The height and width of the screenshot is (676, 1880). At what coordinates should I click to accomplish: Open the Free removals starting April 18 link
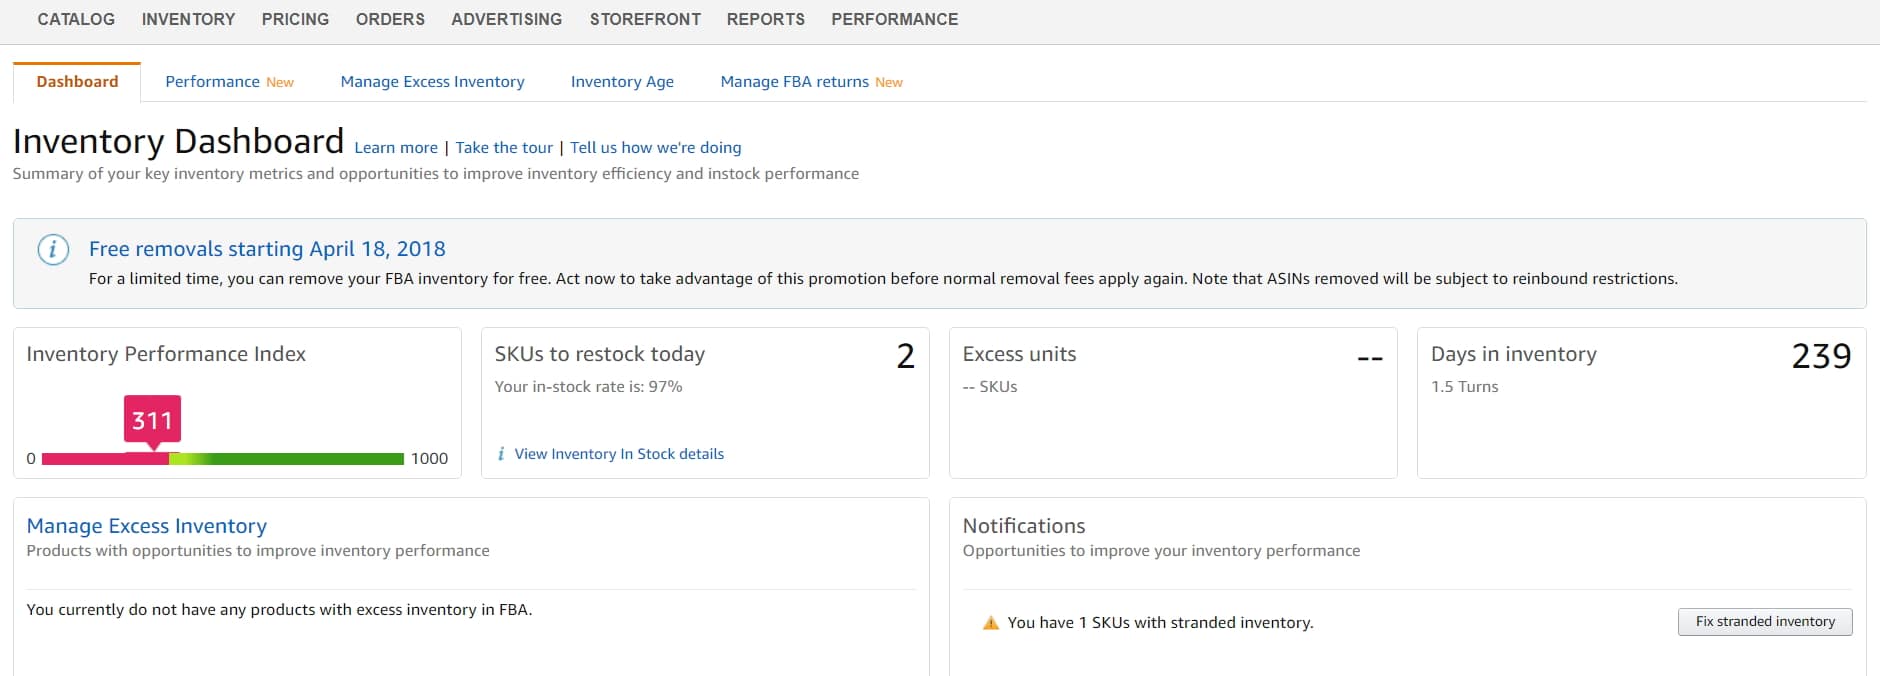click(267, 249)
